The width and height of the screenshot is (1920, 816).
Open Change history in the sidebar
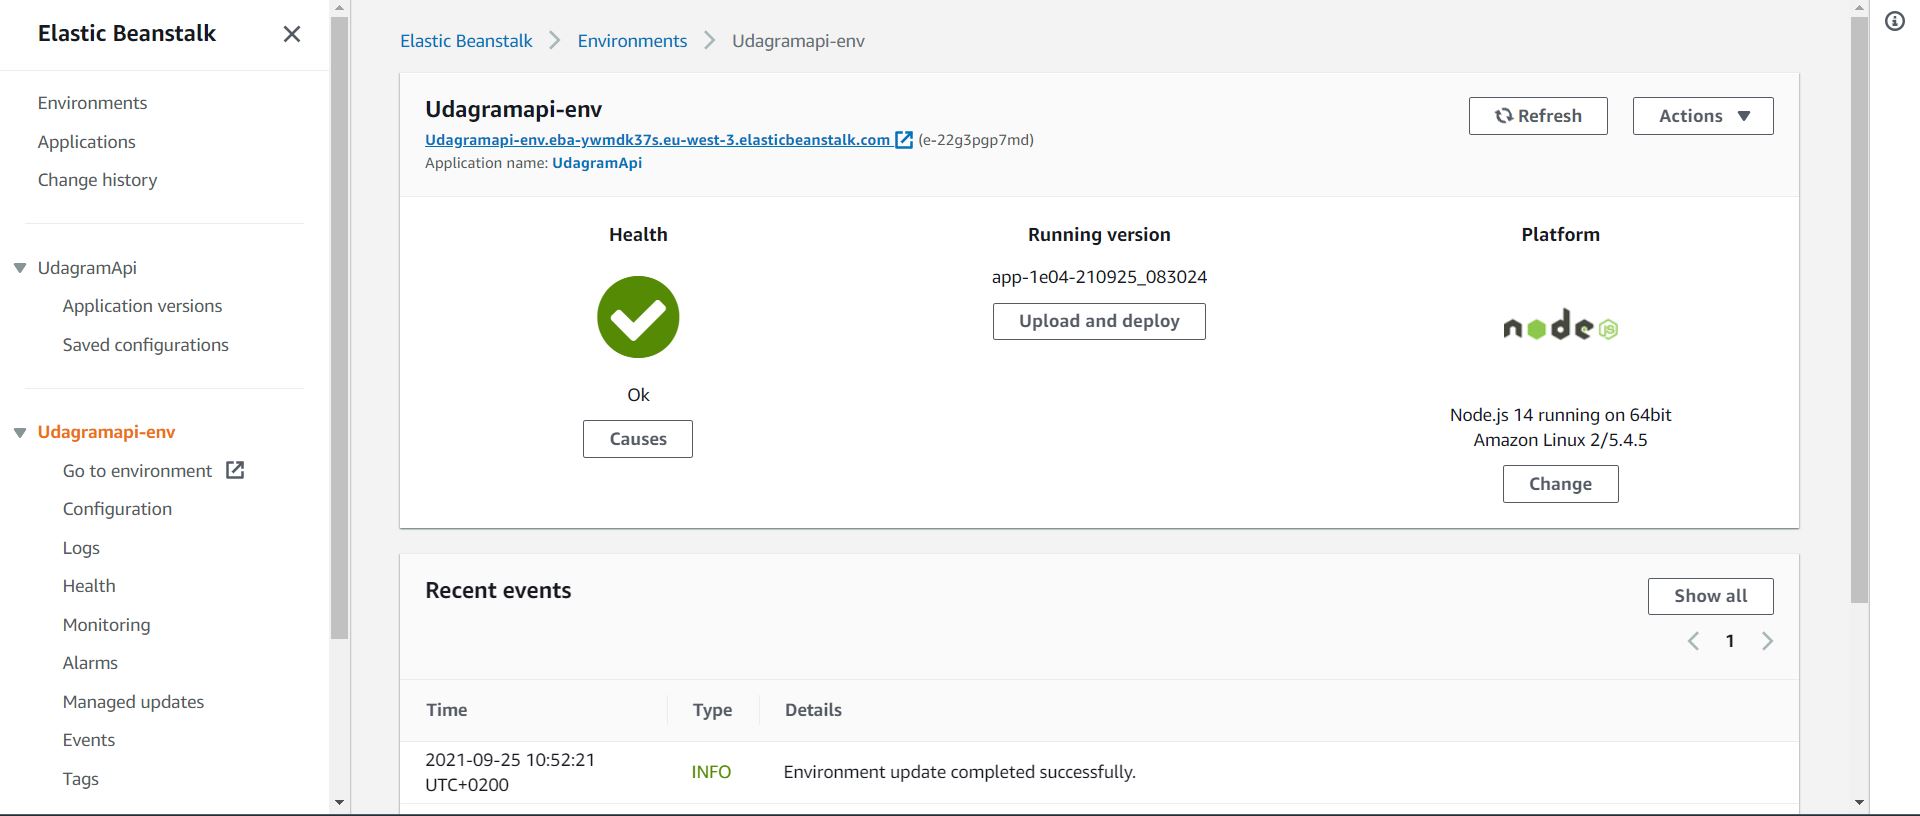tap(97, 180)
